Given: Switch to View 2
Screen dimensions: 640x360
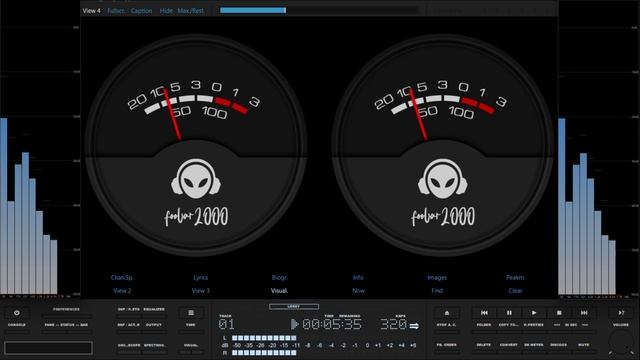Looking at the screenshot, I should point(122,291).
